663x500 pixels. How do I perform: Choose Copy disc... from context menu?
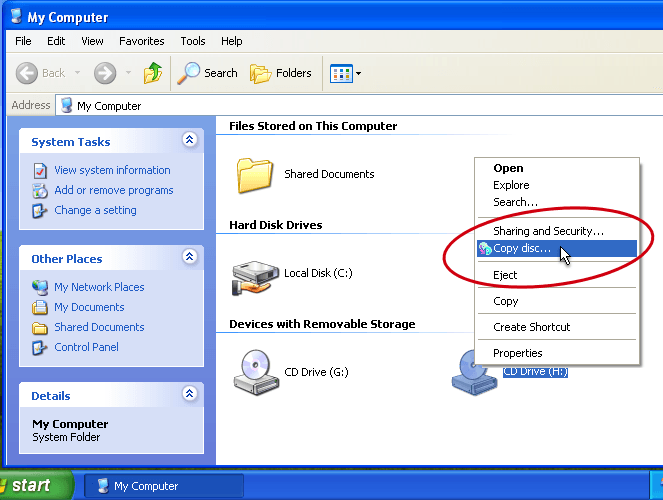(521, 248)
